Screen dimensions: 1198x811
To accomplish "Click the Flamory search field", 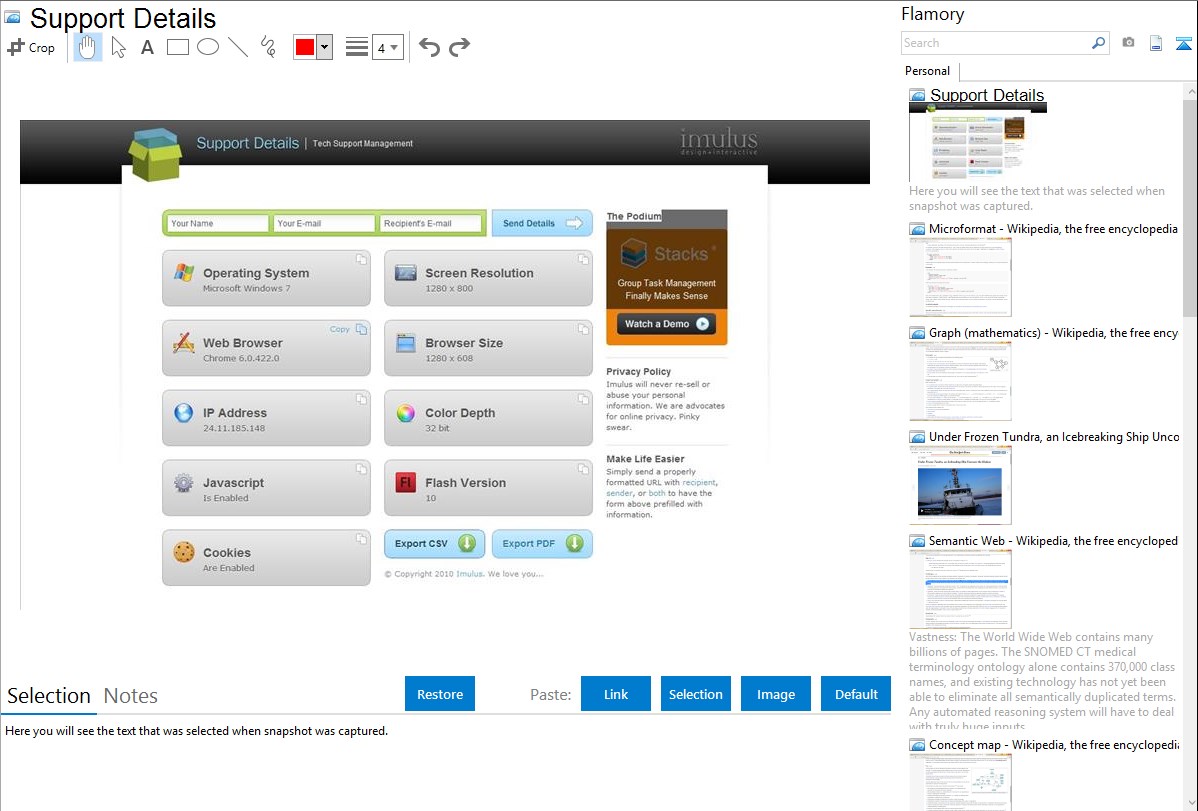I will pos(995,43).
